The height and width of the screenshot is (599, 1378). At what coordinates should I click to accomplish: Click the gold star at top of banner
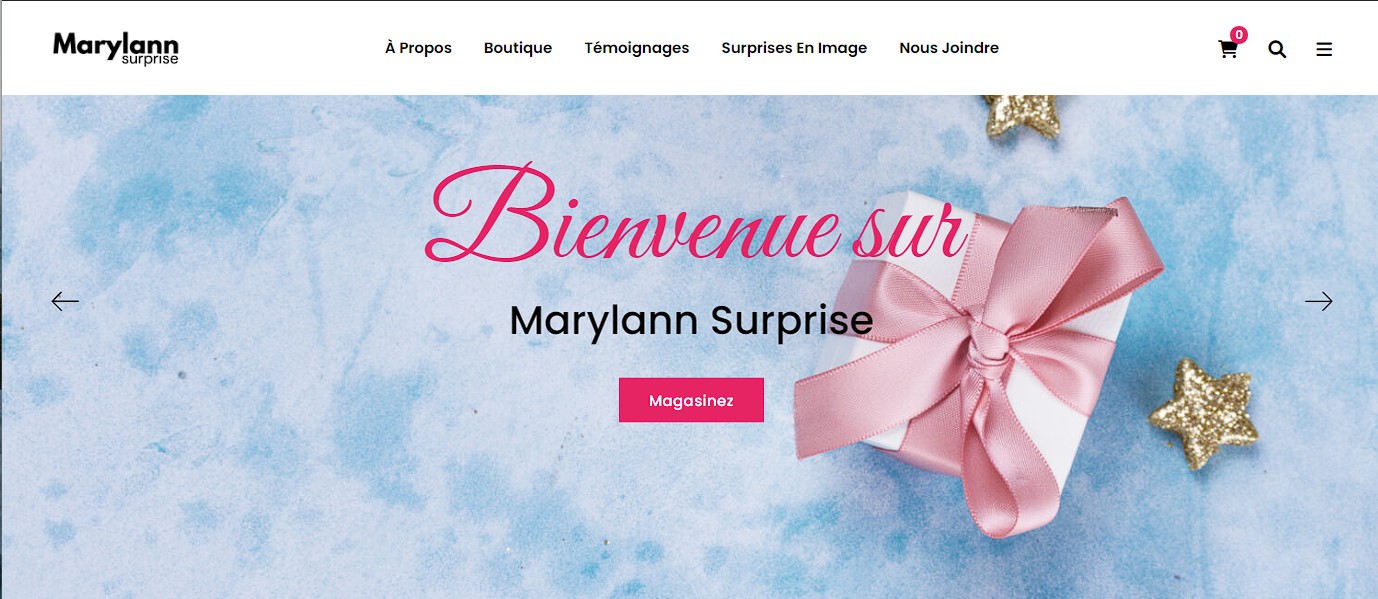1021,115
